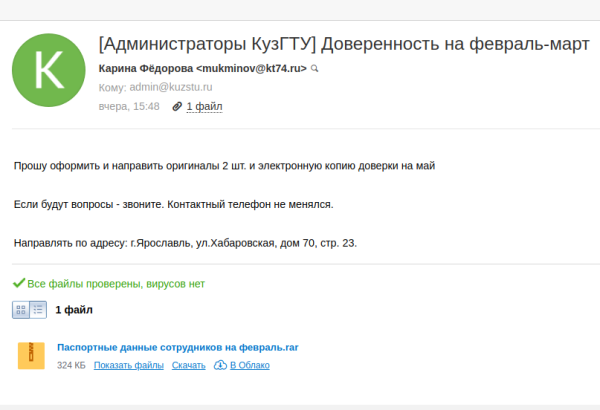Click the message date 'вчера, 15:48'
The height and width of the screenshot is (410, 600).
coord(129,105)
